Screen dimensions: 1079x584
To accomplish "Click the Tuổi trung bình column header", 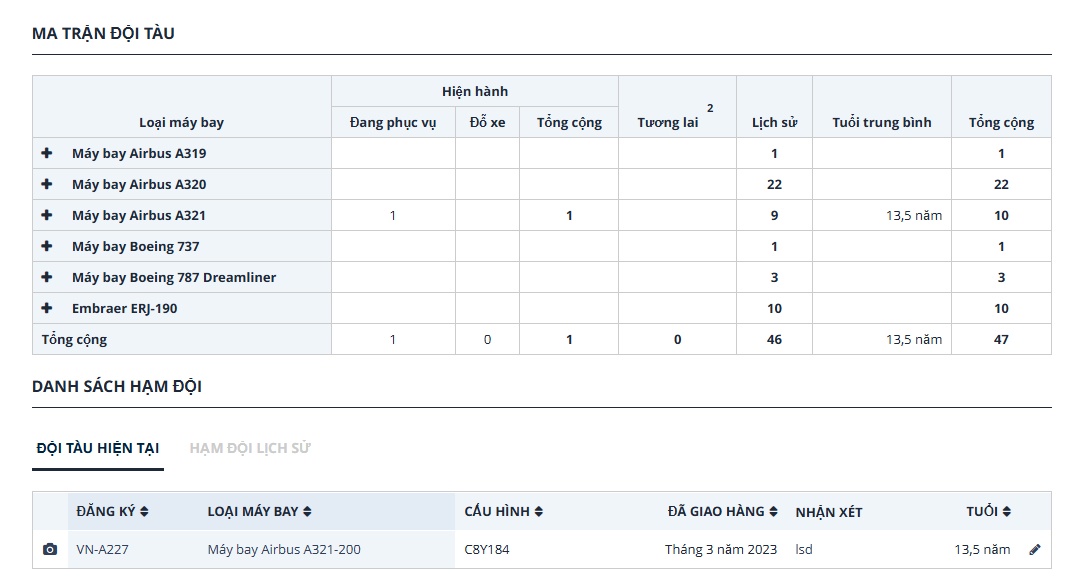I will click(x=882, y=122).
